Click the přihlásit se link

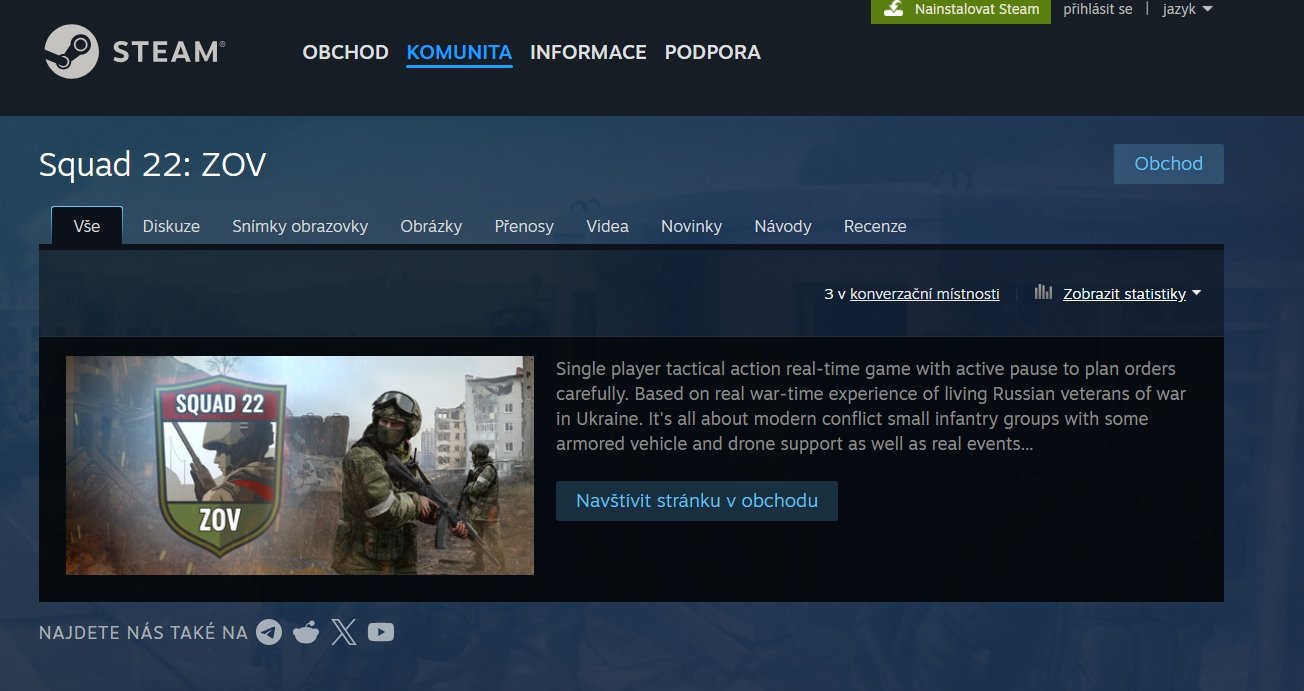(x=1097, y=9)
